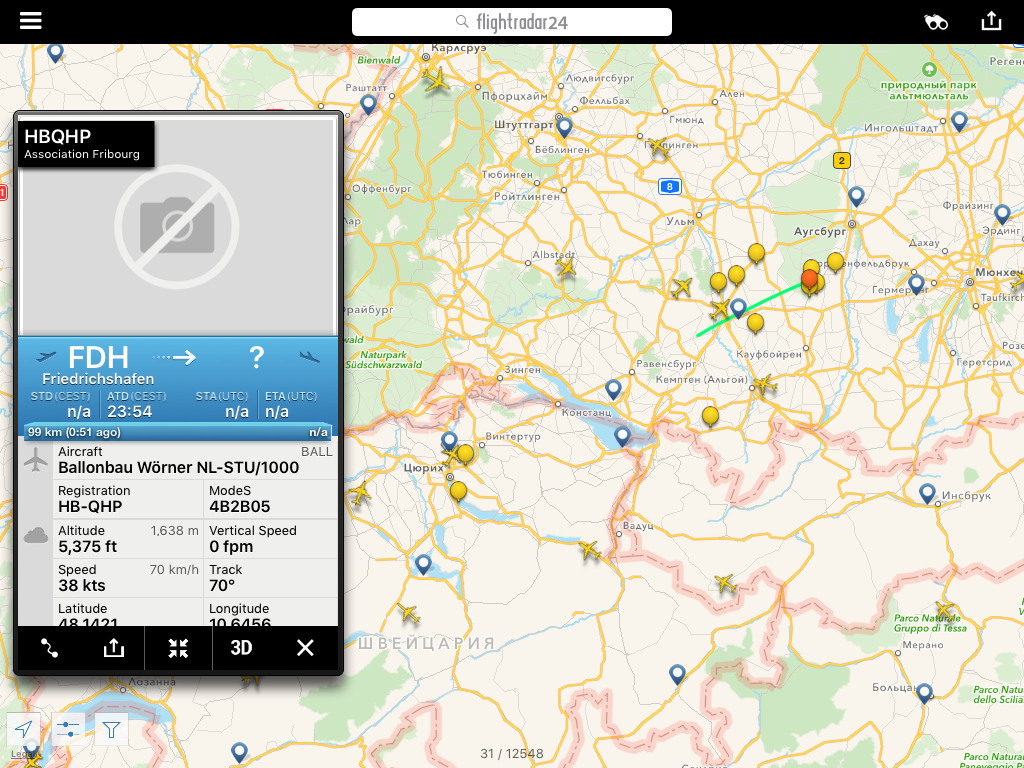
Task: Open the flight filter funnel
Action: click(x=111, y=730)
